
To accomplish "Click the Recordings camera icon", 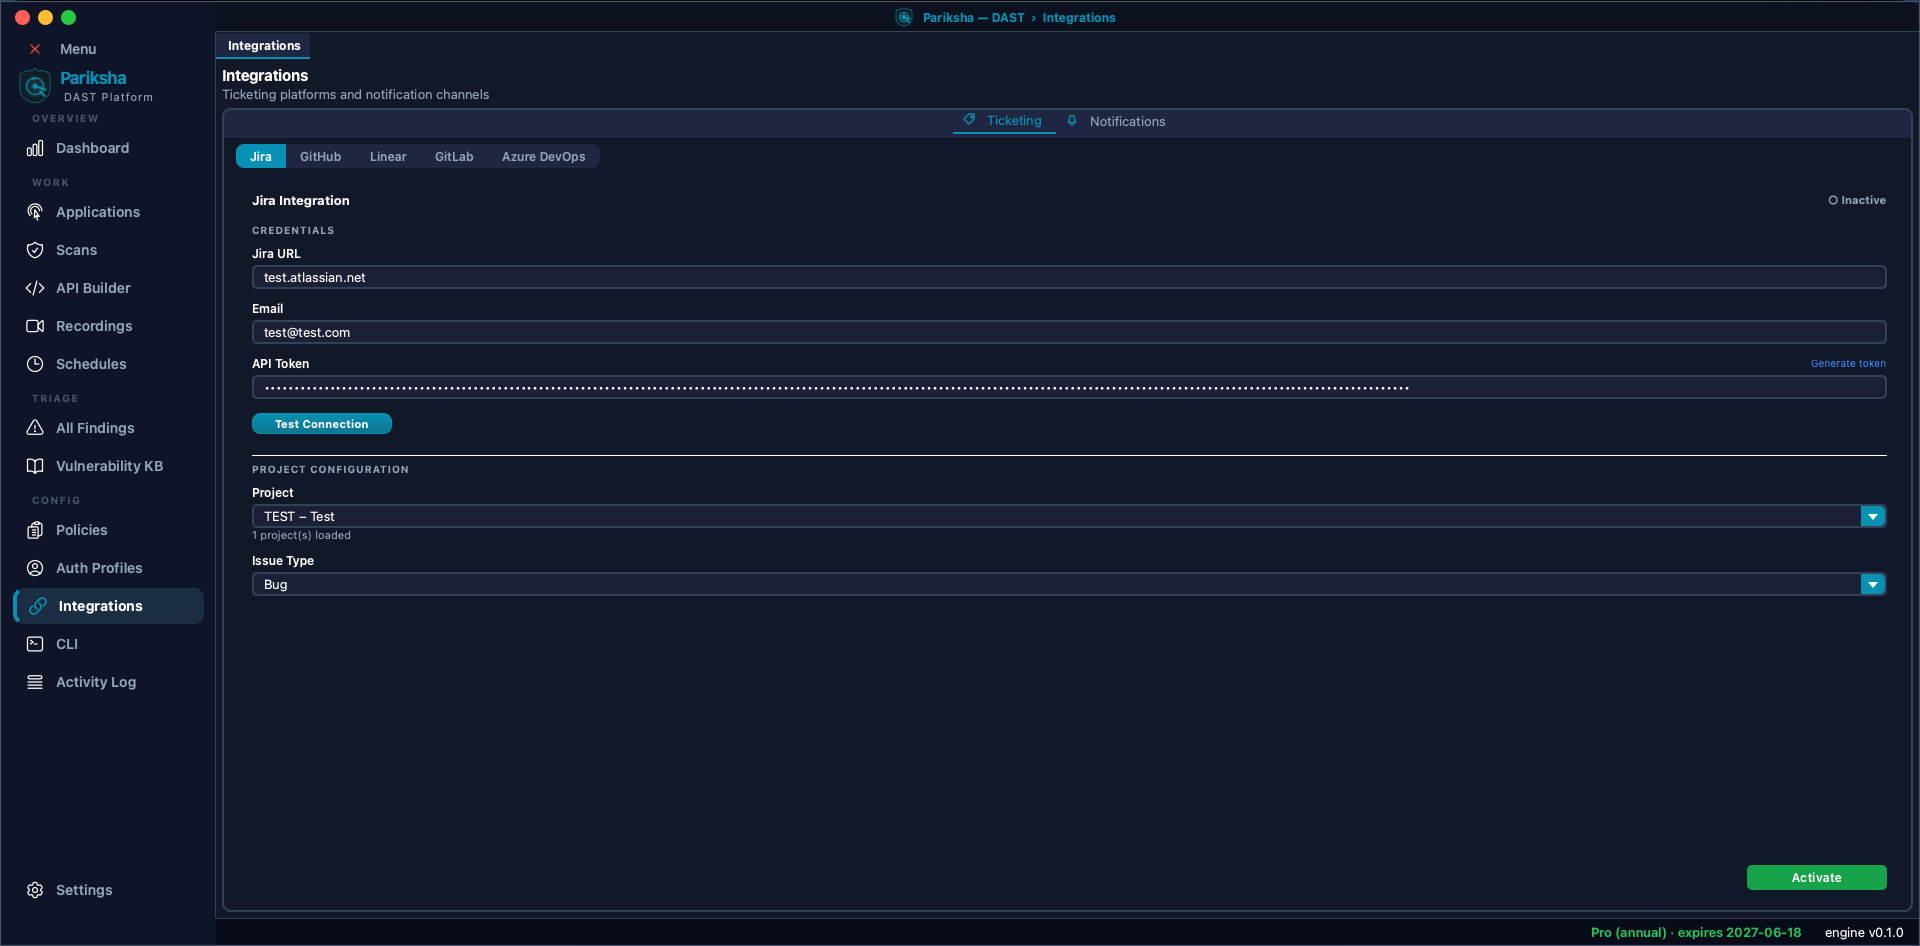I will point(35,326).
